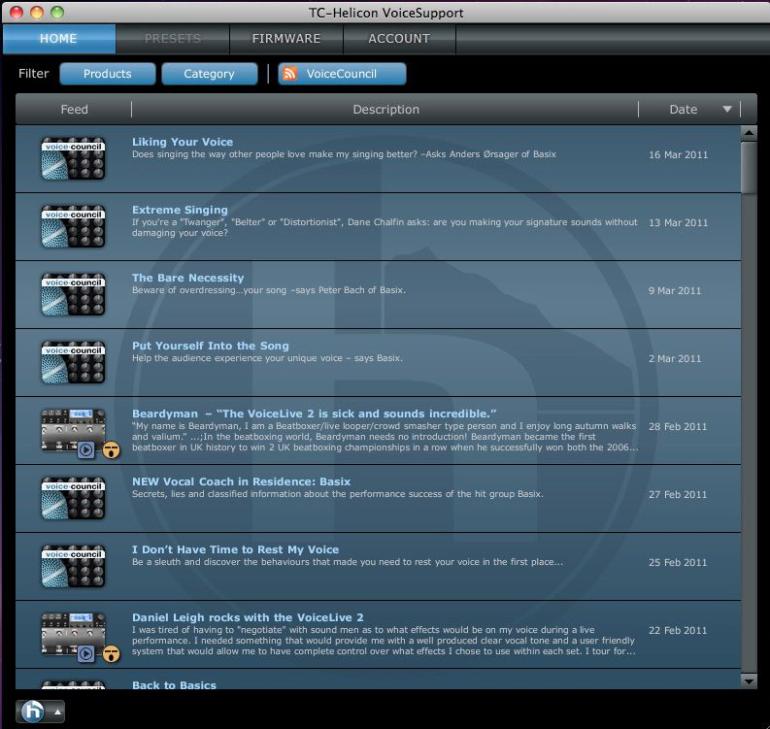Click VoiceLive 2 device thumbnail in Daniel Leigh row
770x729 pixels.
pyautogui.click(x=73, y=633)
